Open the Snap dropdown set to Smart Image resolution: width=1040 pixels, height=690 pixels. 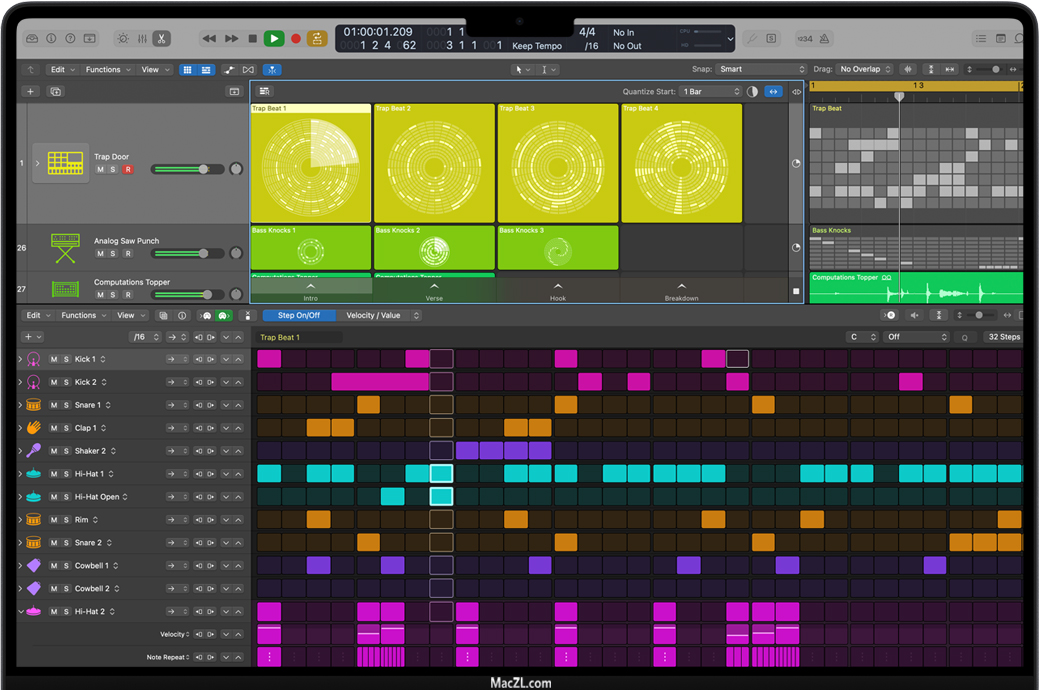[x=760, y=70]
